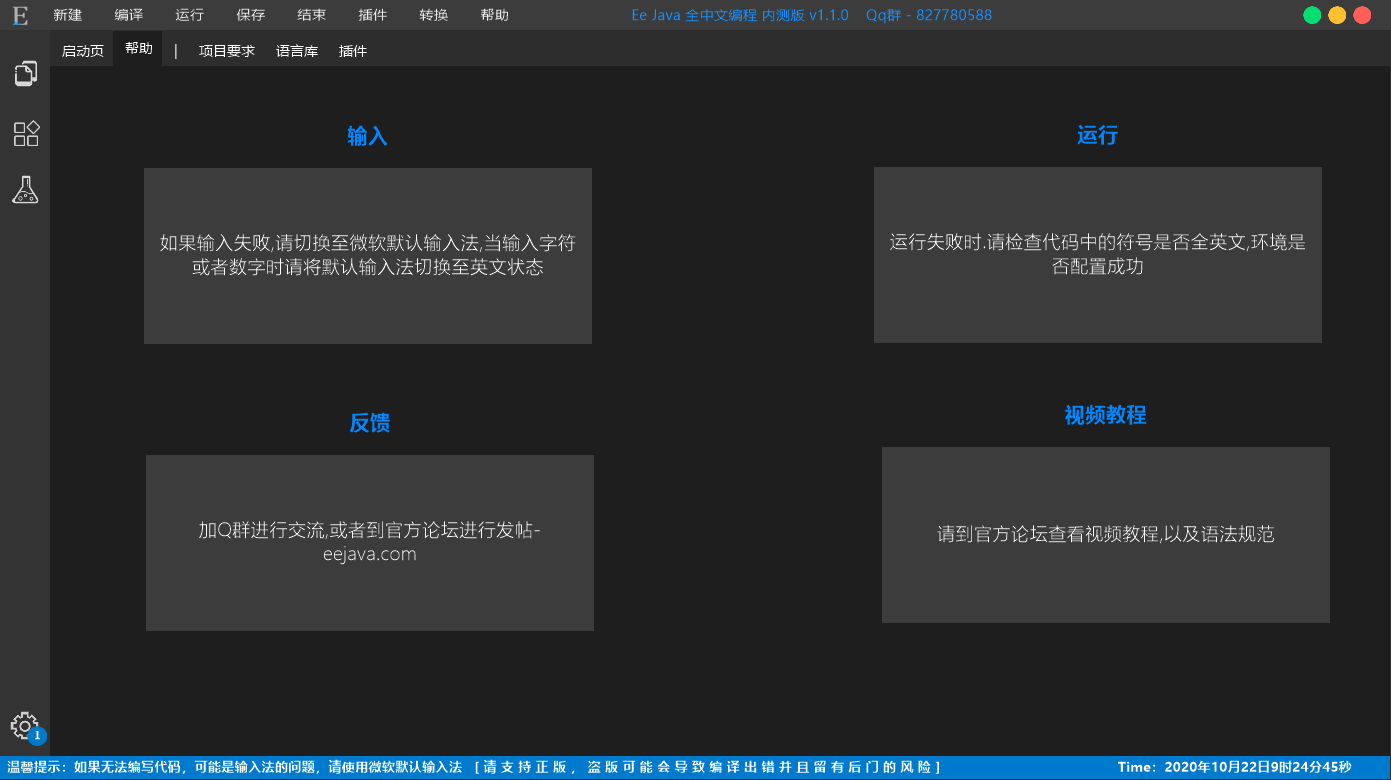This screenshot has height=780, width=1391.
Task: Open the flask lab sidebar icon
Action: 25,190
